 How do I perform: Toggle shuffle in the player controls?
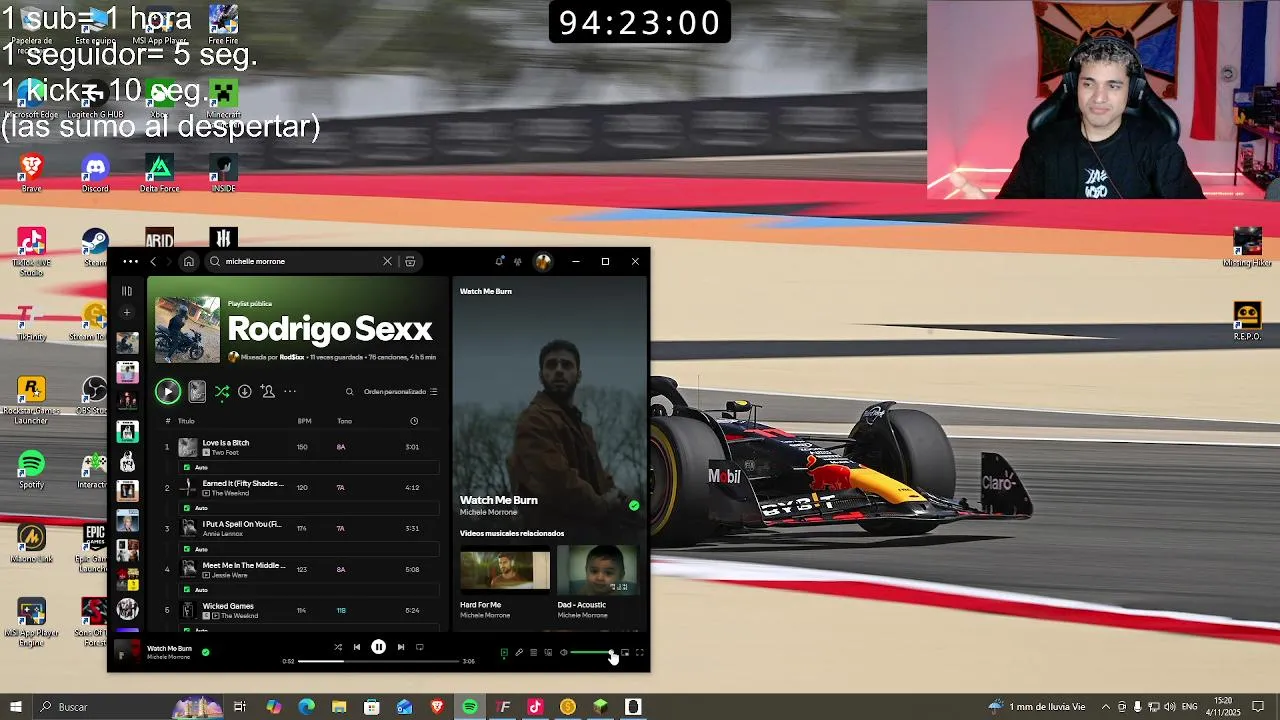coord(337,647)
